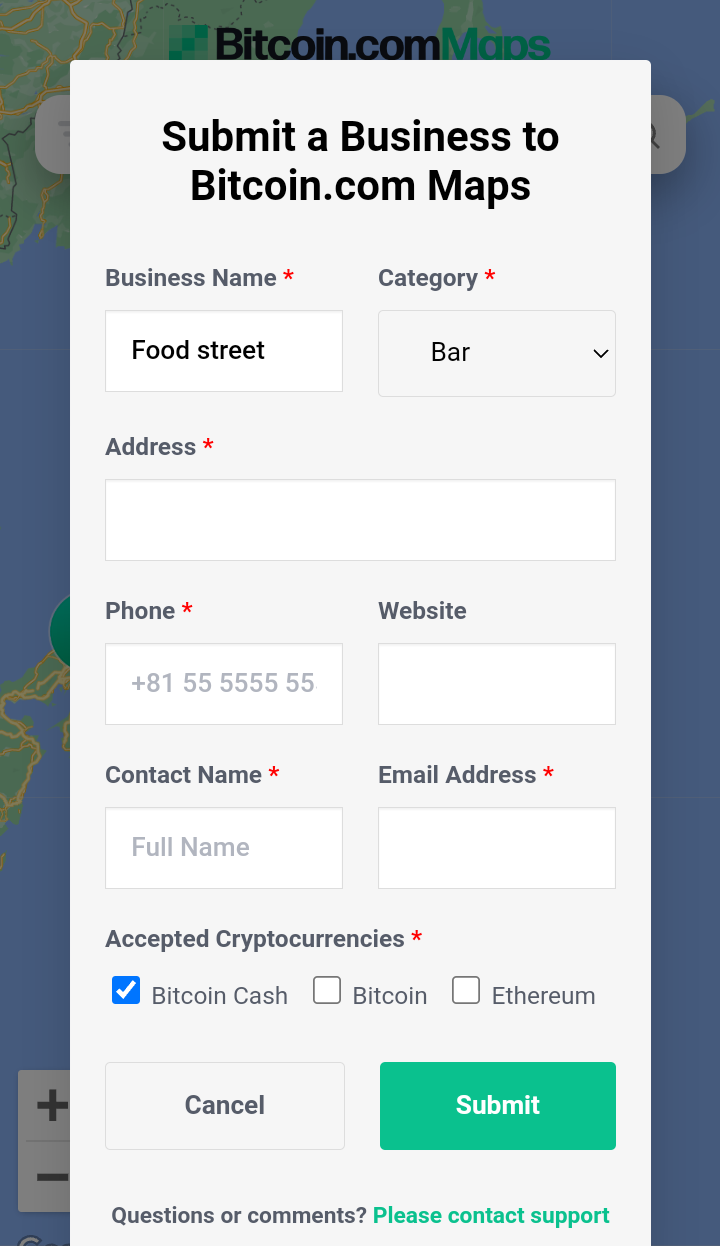Click the Email Address input field
This screenshot has height=1246, width=720.
coord(497,848)
